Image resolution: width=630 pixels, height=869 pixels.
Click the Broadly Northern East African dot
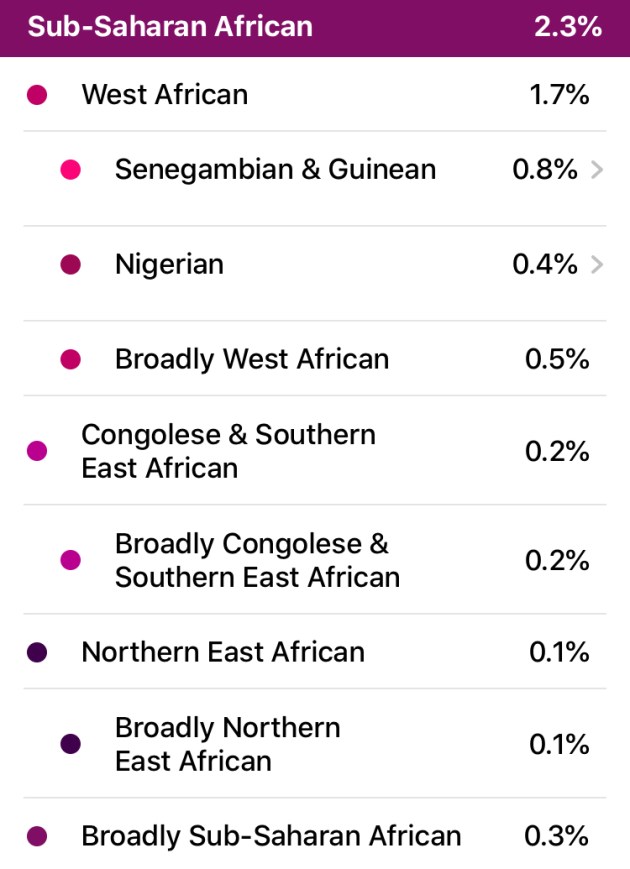click(x=71, y=744)
